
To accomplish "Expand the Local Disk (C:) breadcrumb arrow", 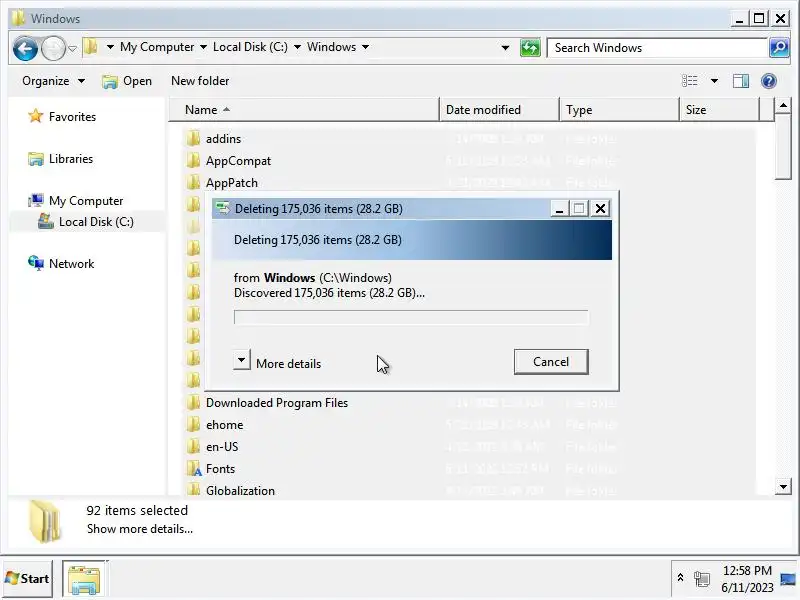I will click(297, 47).
